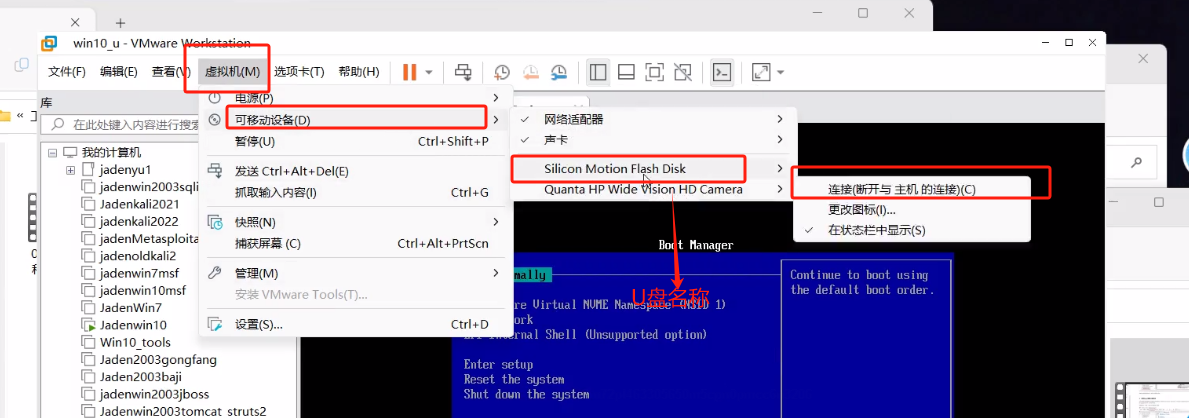Click the Unity mode toolbar icon
Screen dimensions: 1189x418
[x=682, y=72]
